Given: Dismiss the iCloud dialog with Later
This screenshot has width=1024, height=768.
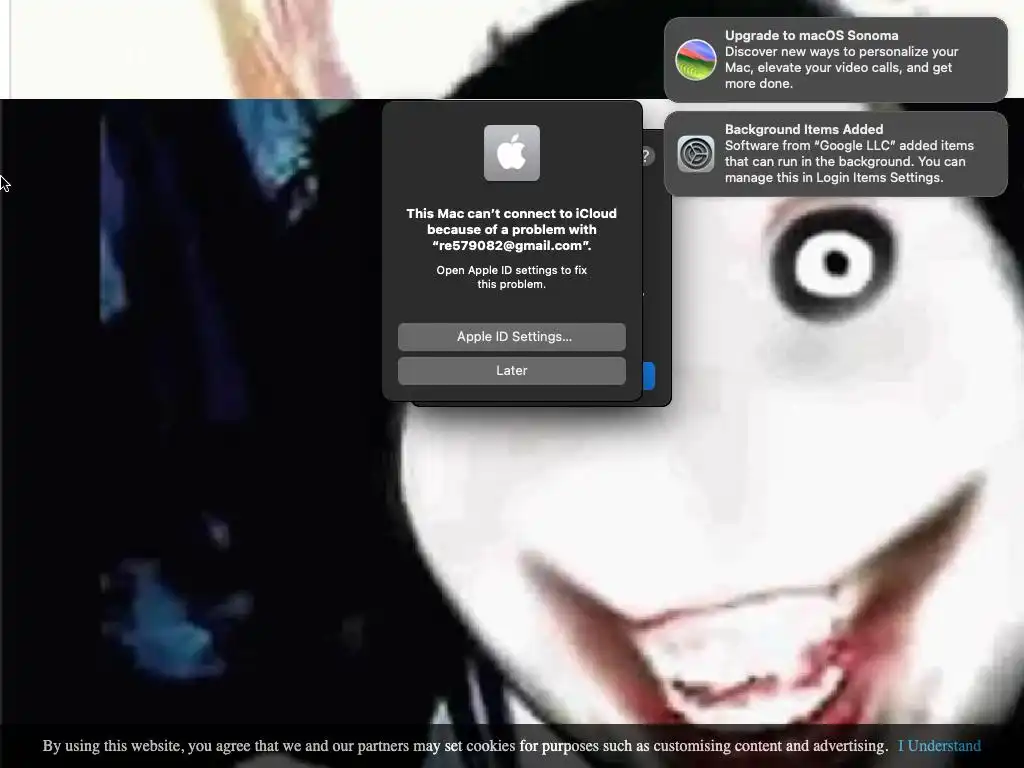Looking at the screenshot, I should point(511,371).
